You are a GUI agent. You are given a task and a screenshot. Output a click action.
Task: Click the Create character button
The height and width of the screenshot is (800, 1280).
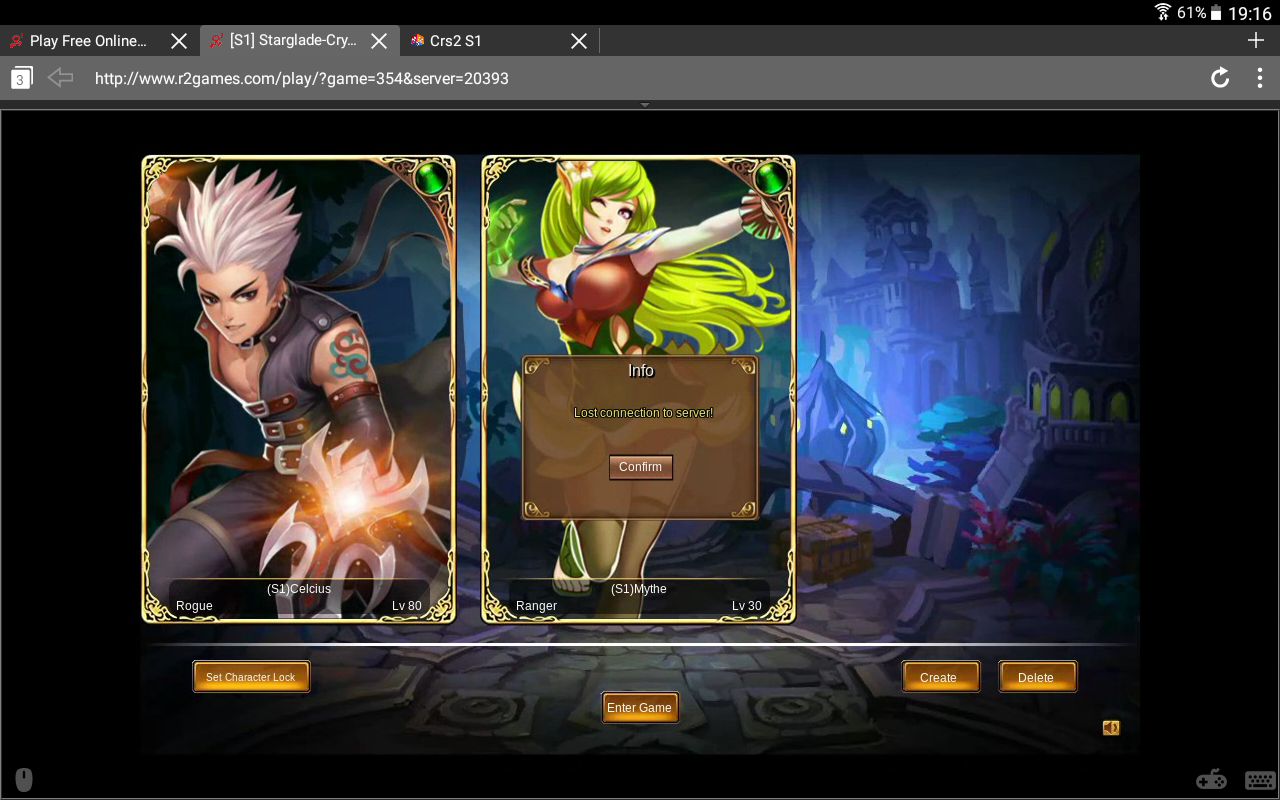click(939, 677)
